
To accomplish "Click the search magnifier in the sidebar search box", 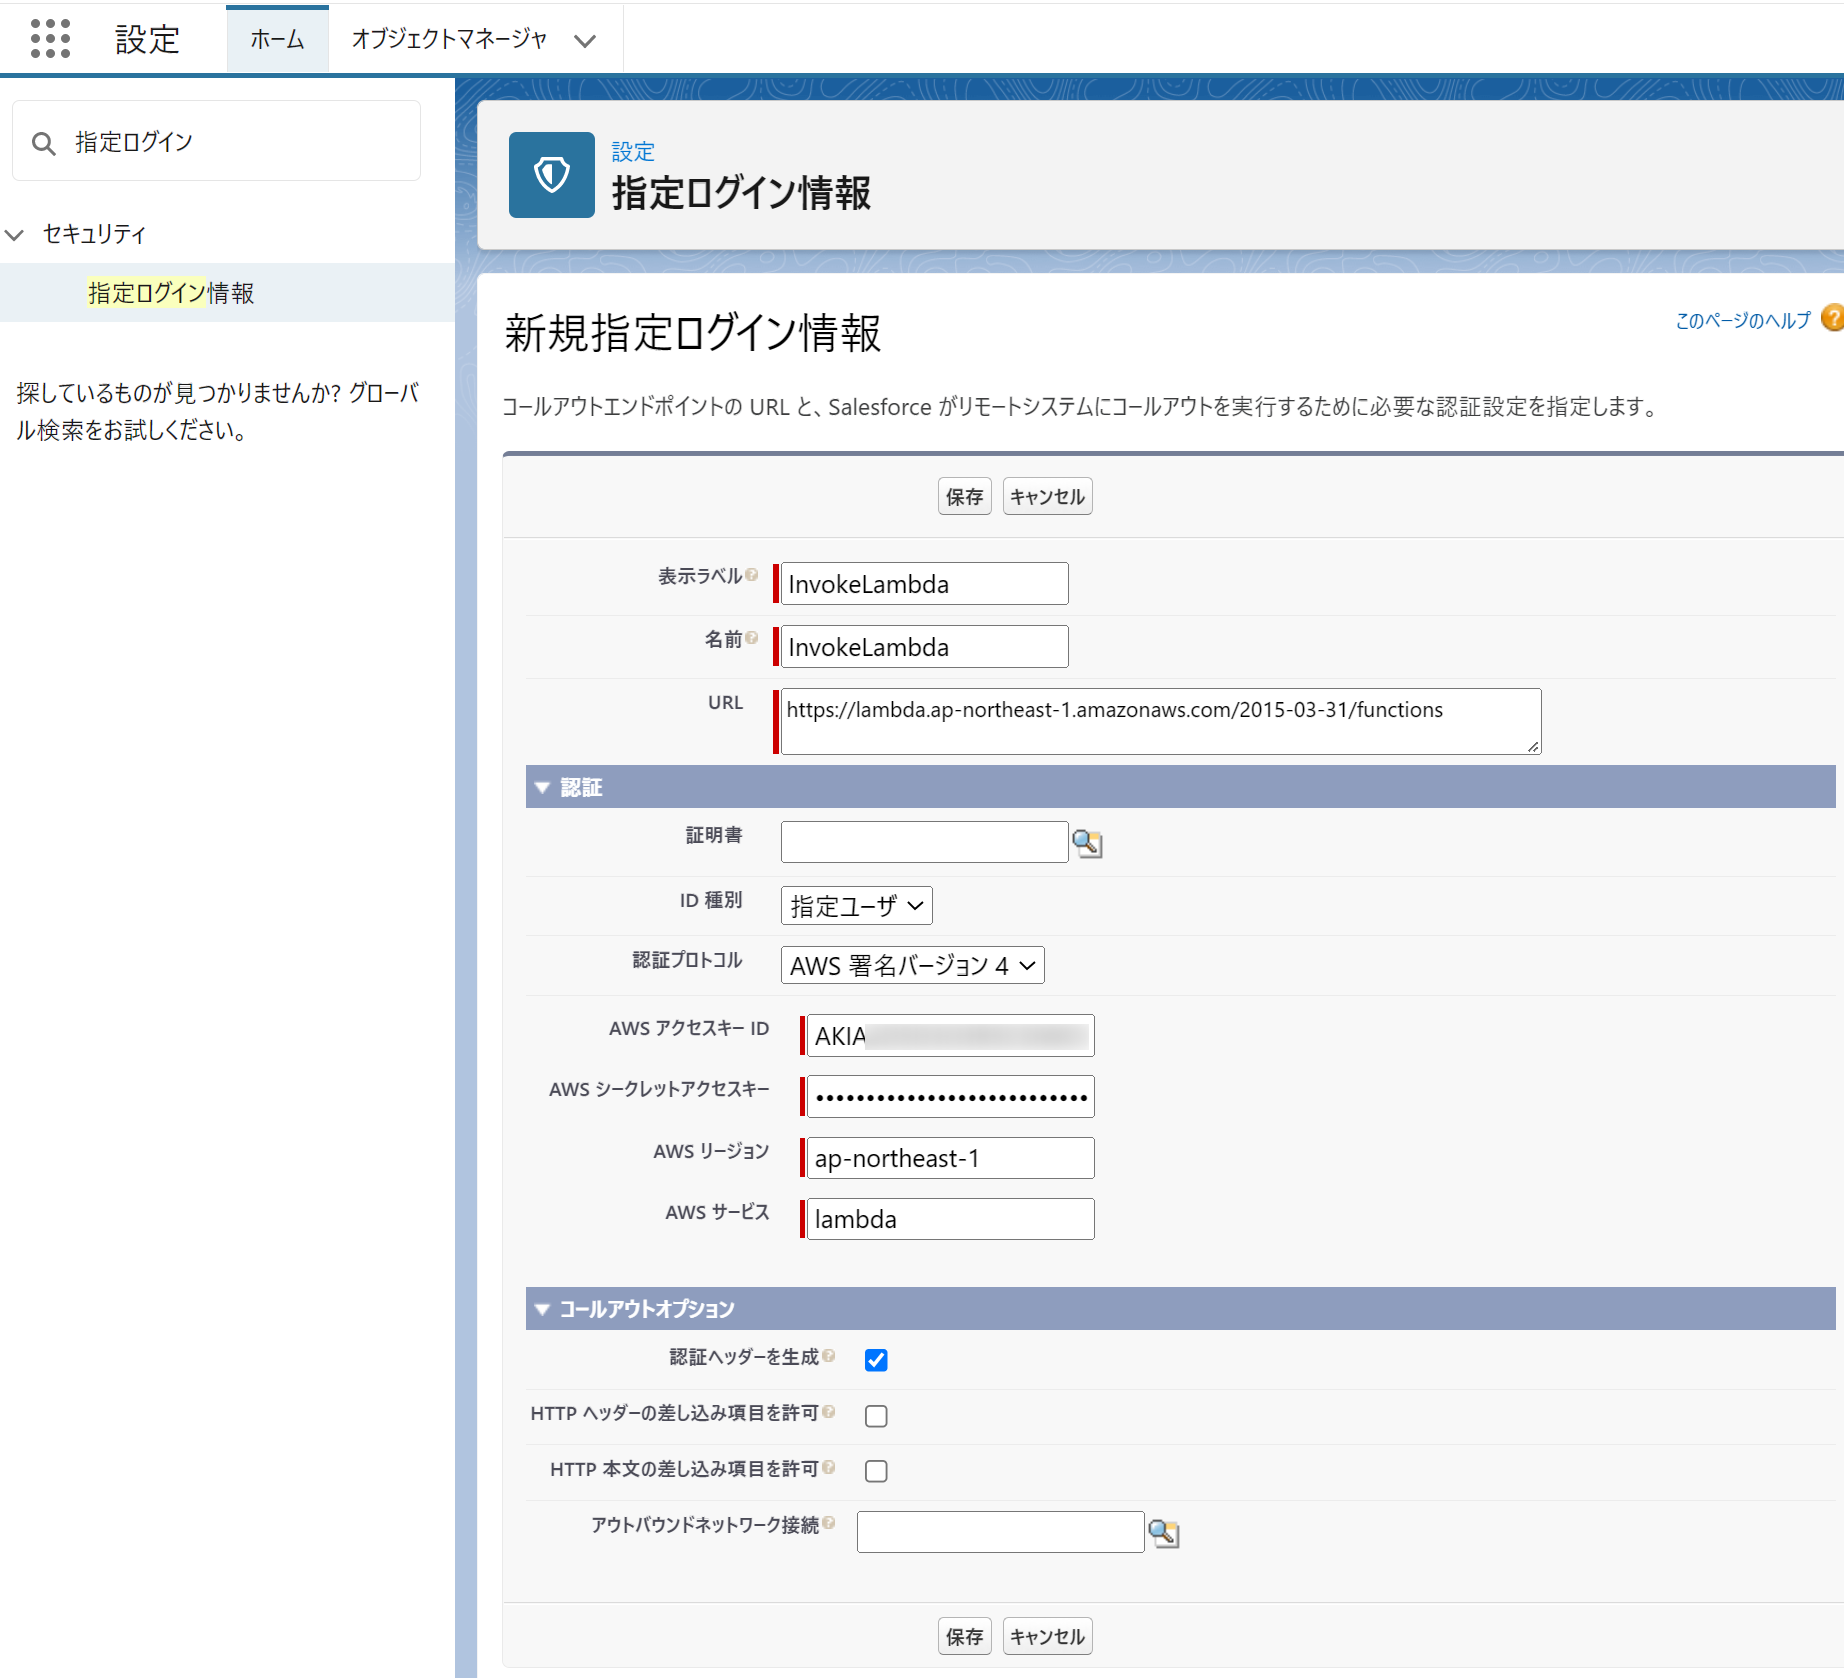I will (44, 142).
